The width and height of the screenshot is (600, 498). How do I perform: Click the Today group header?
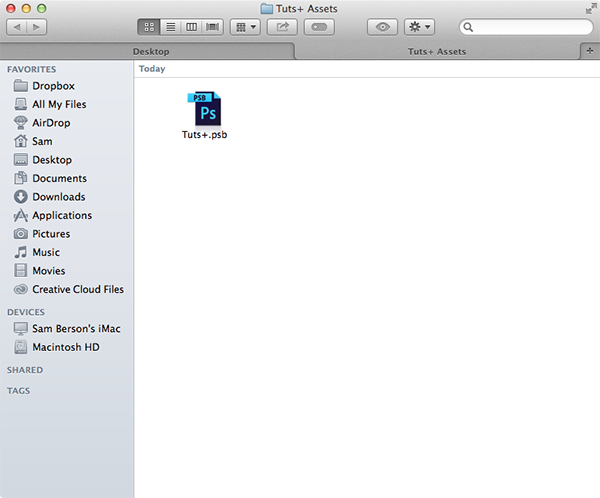152,69
